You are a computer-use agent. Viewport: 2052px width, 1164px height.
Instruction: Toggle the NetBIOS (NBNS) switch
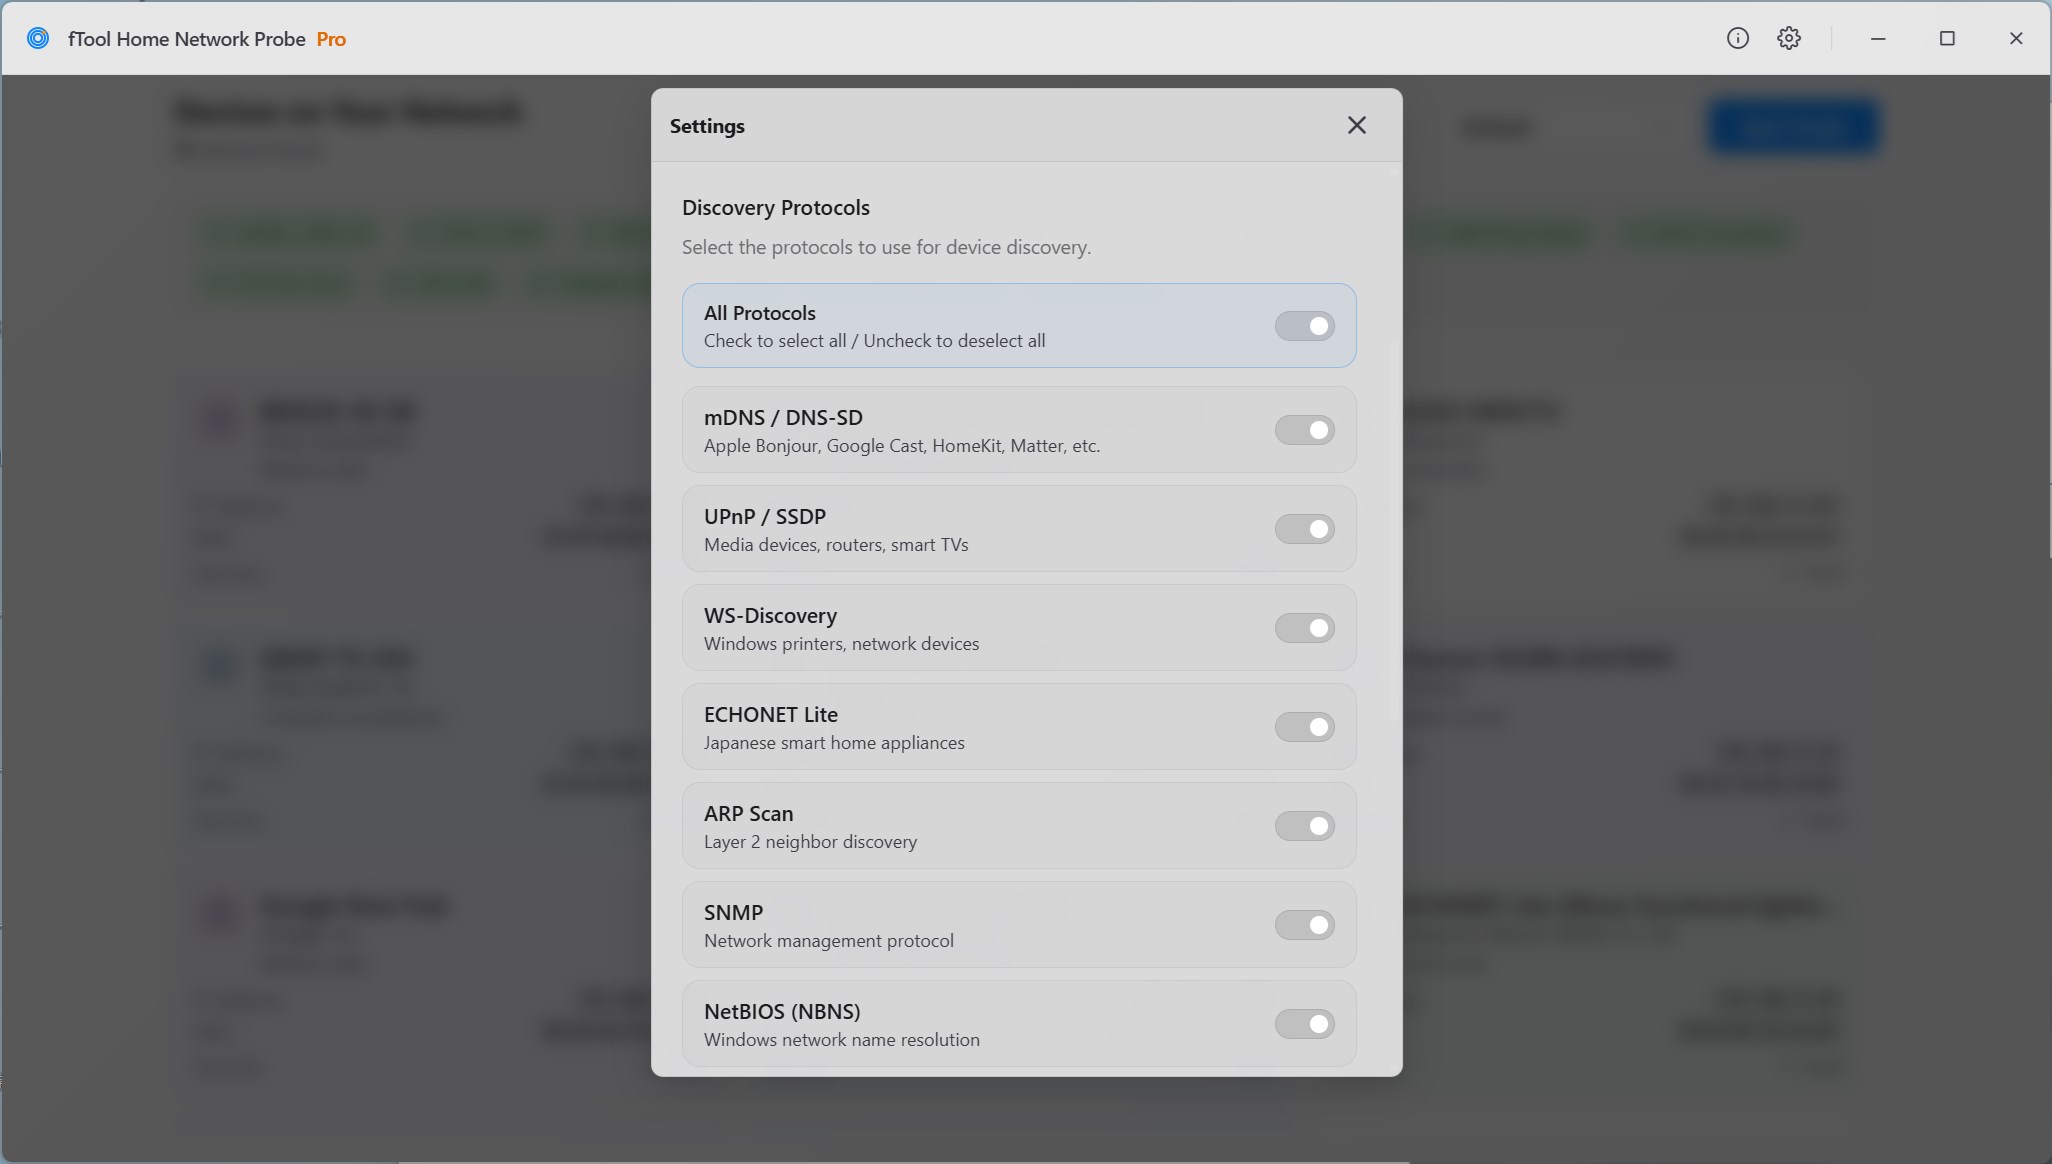[1304, 1024]
